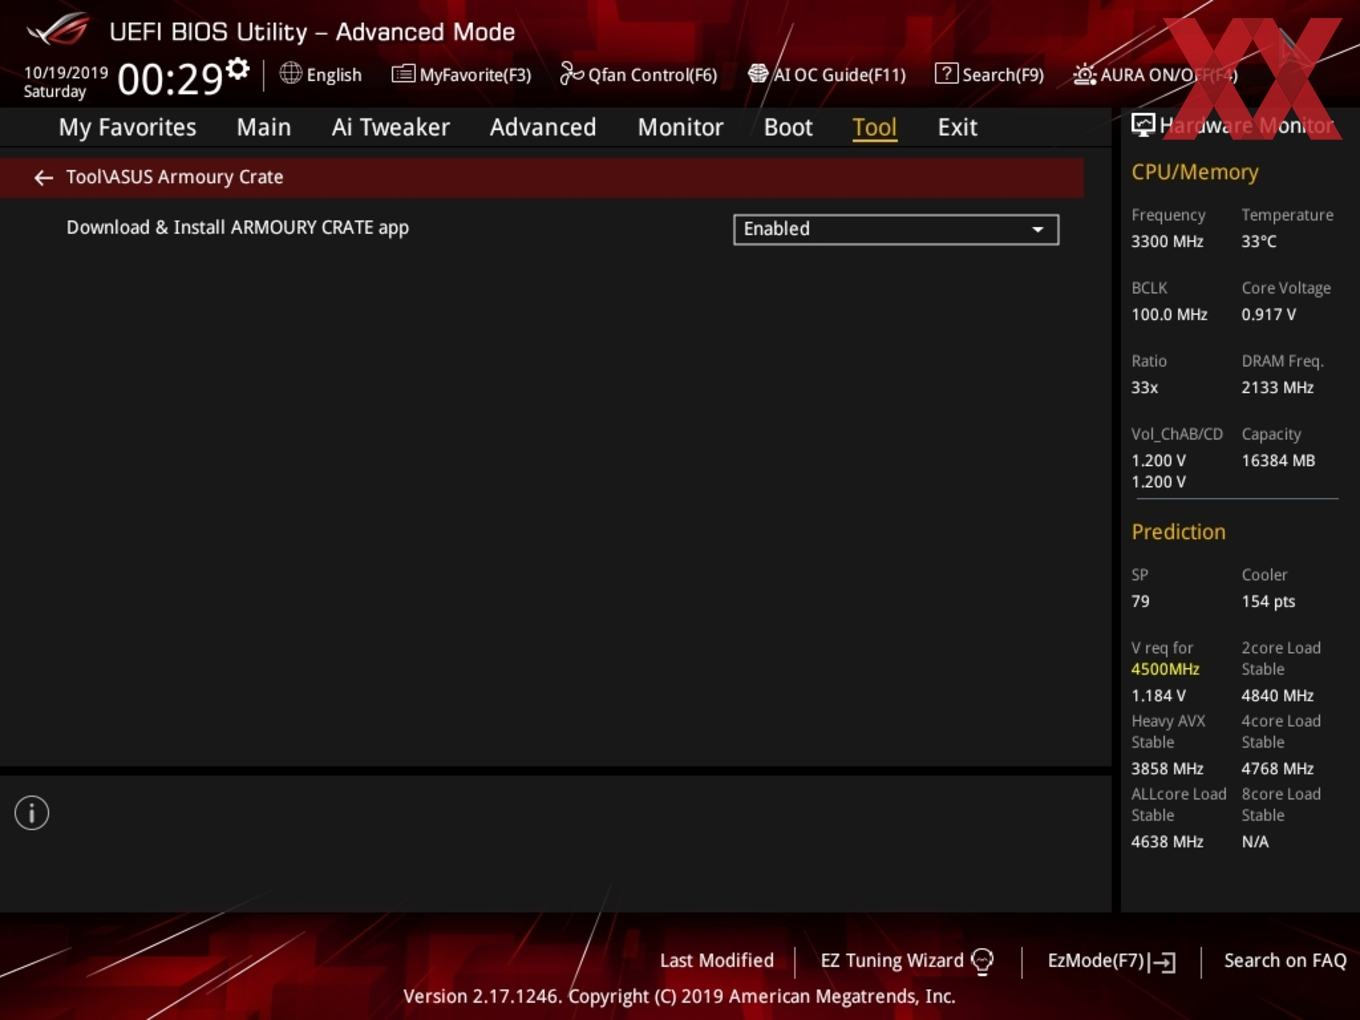Click the 3858 MHz Heavy AVX value
Viewport: 1360px width, 1020px height.
(1167, 769)
